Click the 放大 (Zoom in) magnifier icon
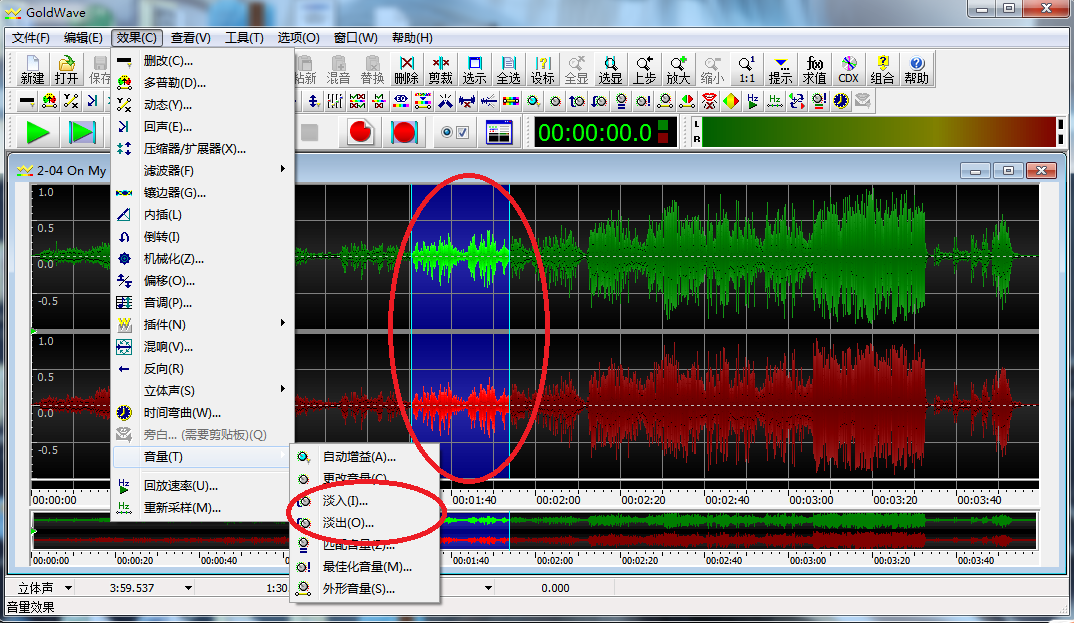This screenshot has height=623, width=1074. pos(678,69)
